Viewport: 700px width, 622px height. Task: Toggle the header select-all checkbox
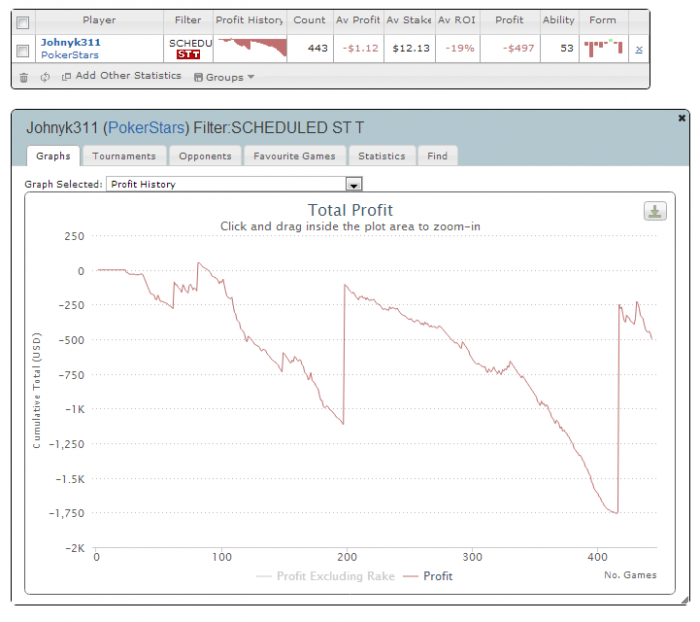23,22
